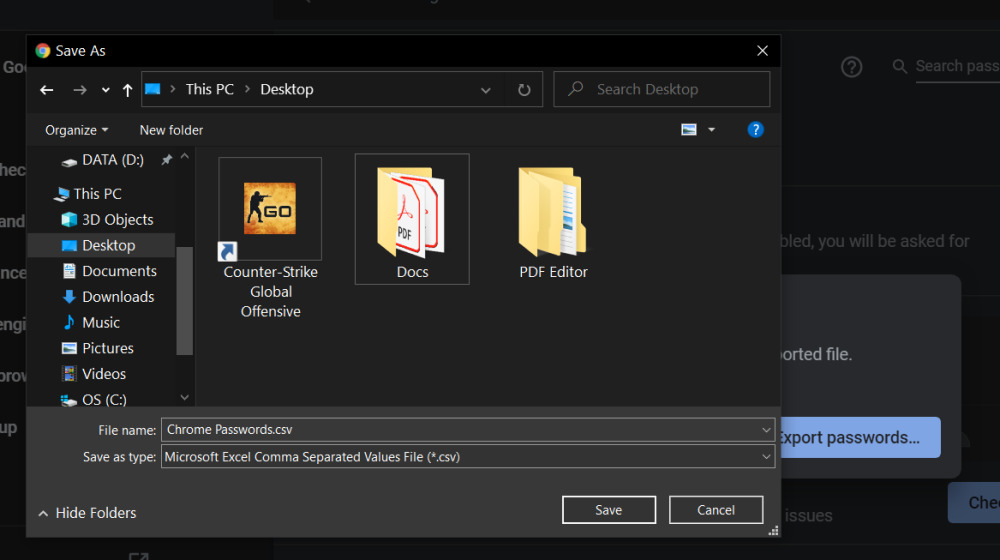
Task: Go up one folder level
Action: pos(127,90)
